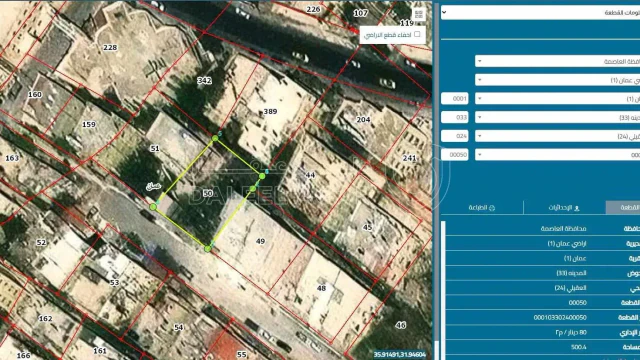Click parcel label '204' on the map
The height and width of the screenshot is (360, 640).
(363, 119)
